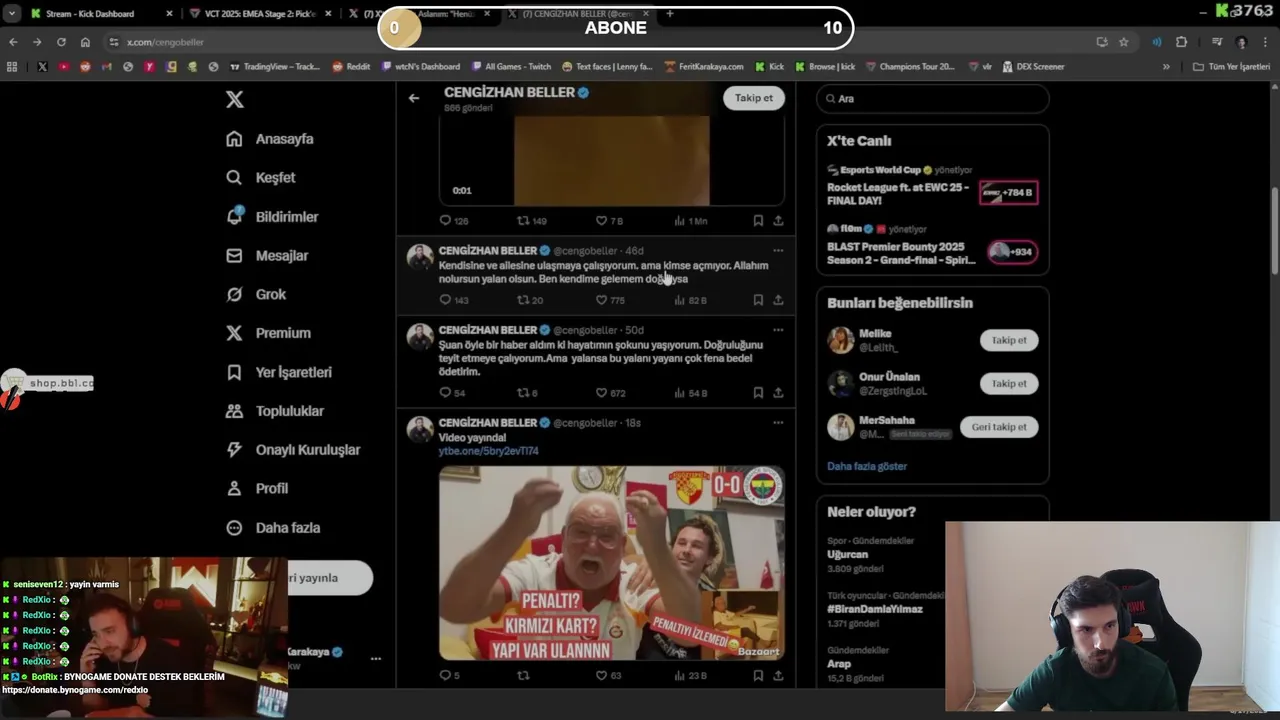This screenshot has width=1280, height=720.
Task: Open the ytbe.one/5bry2evTi74 link
Action: (x=488, y=451)
